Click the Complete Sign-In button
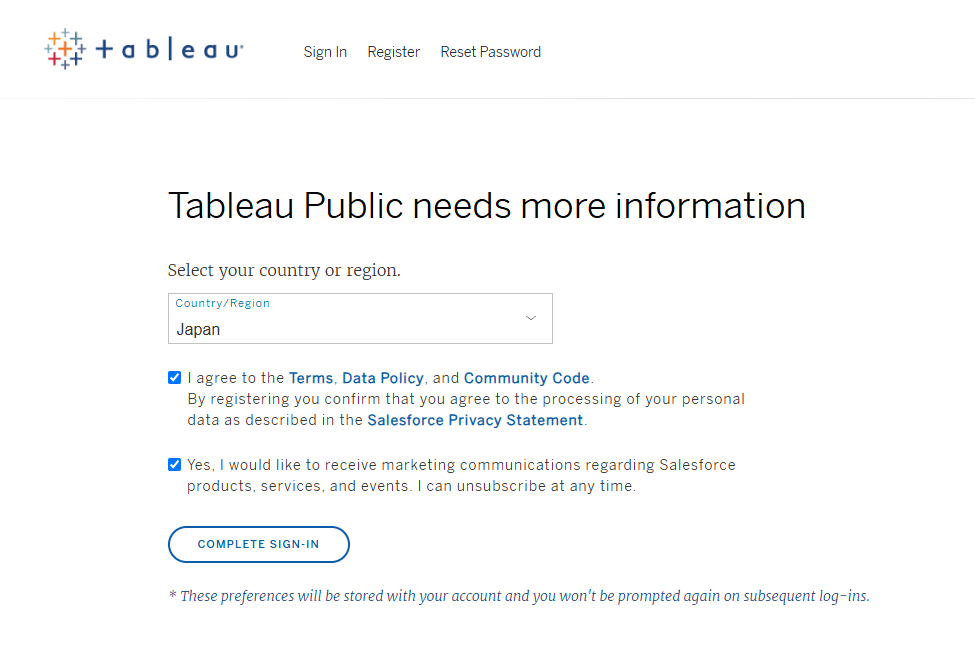Image resolution: width=975 pixels, height=656 pixels. click(x=259, y=545)
